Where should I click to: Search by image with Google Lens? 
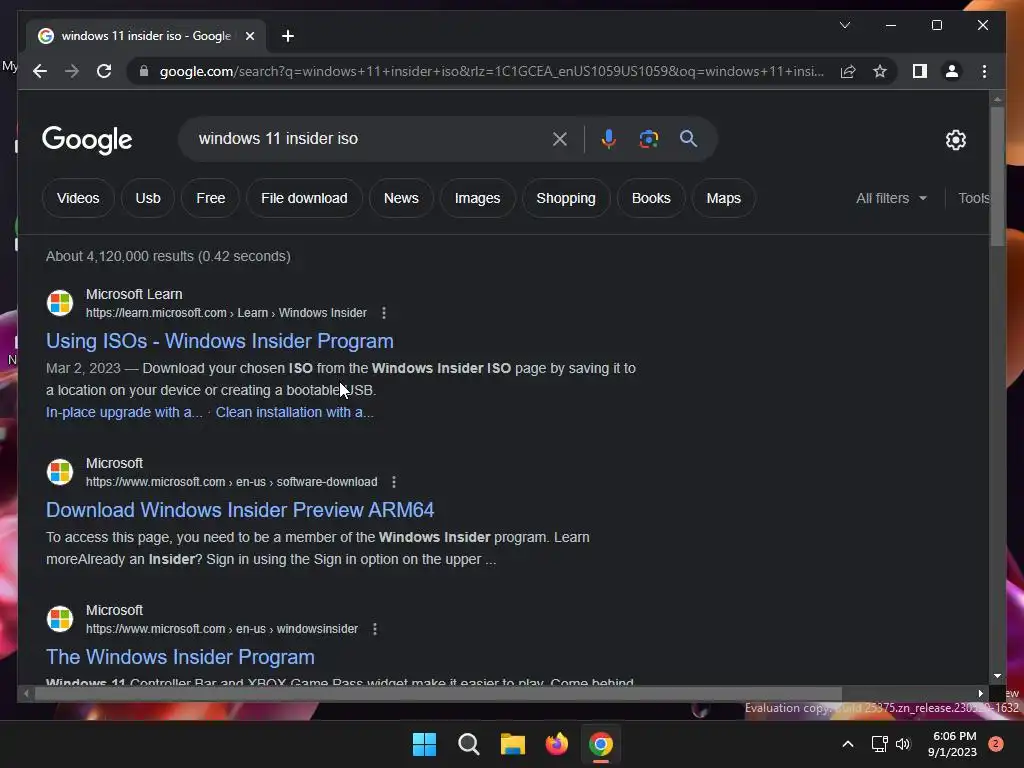(648, 139)
